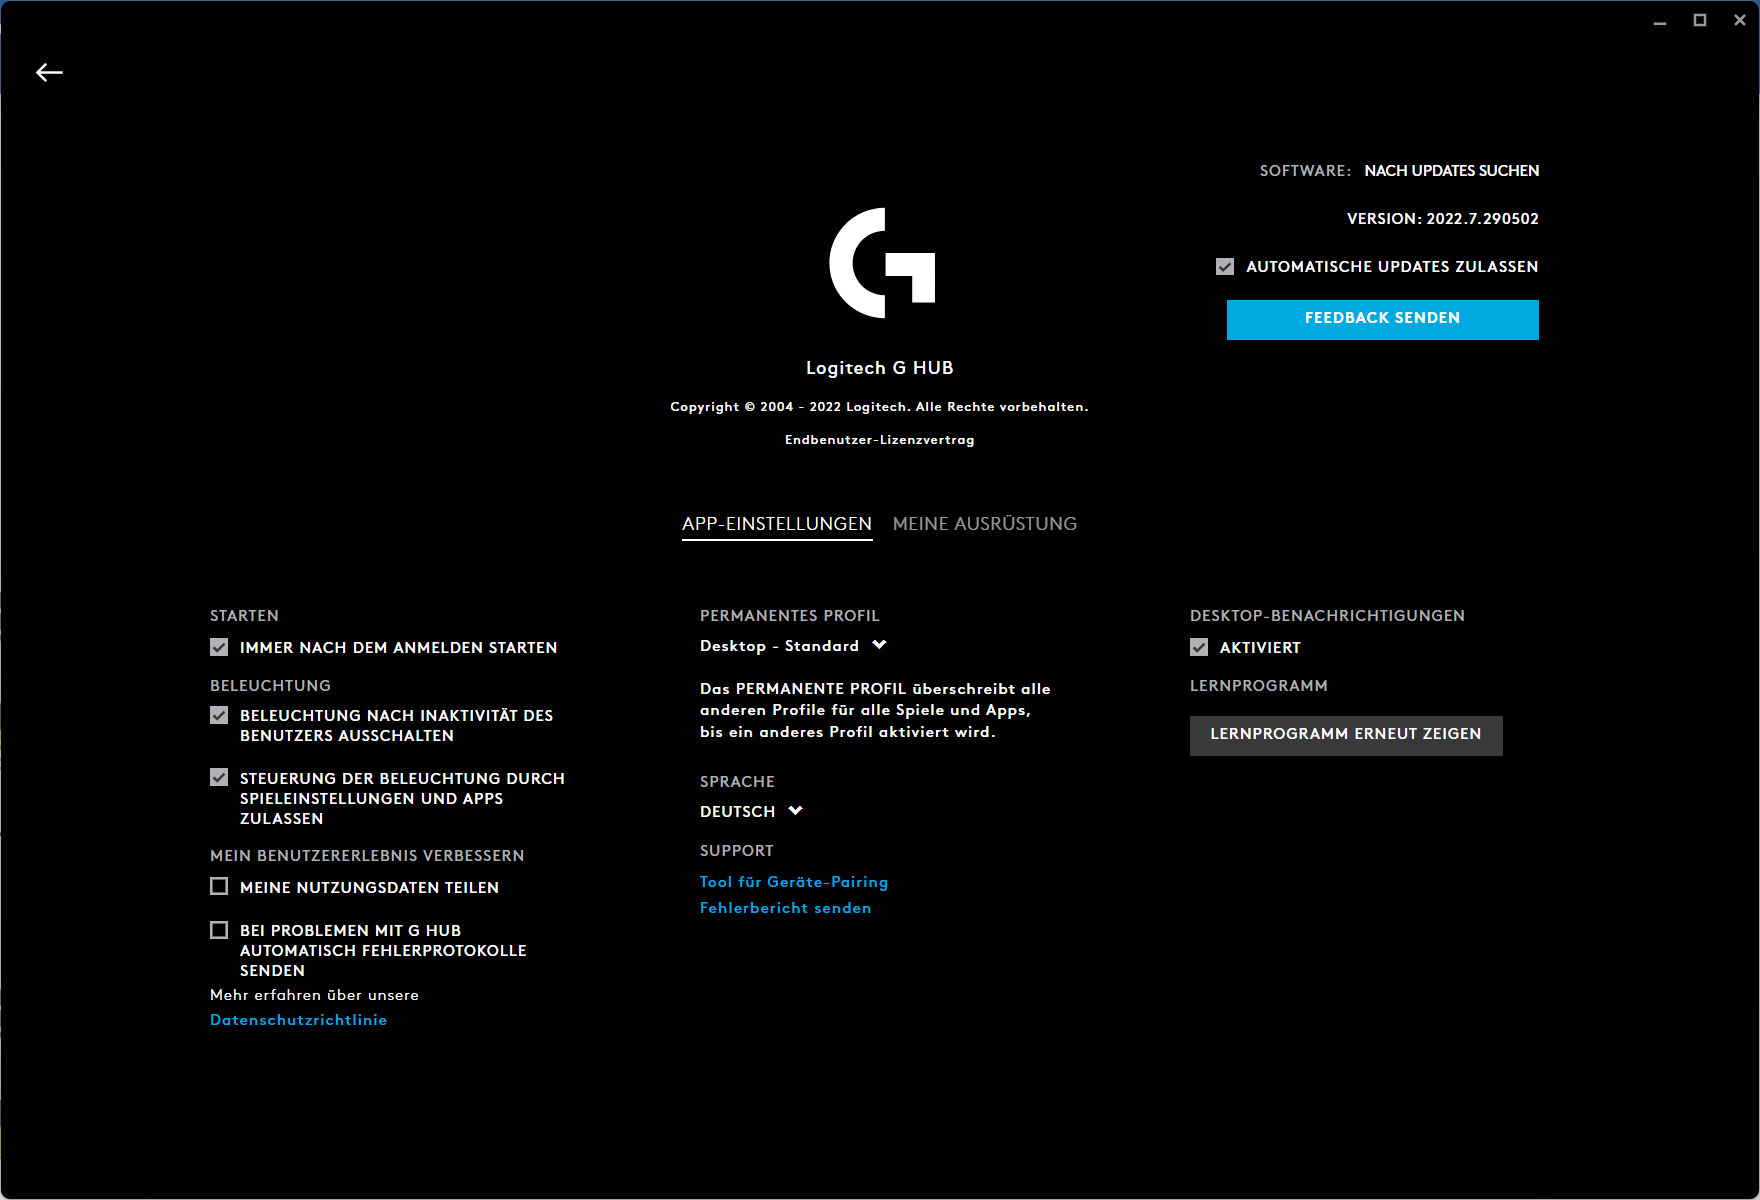This screenshot has width=1760, height=1200.
Task: Uncheck the Aktiviert desktop notifications box
Action: pyautogui.click(x=1199, y=647)
